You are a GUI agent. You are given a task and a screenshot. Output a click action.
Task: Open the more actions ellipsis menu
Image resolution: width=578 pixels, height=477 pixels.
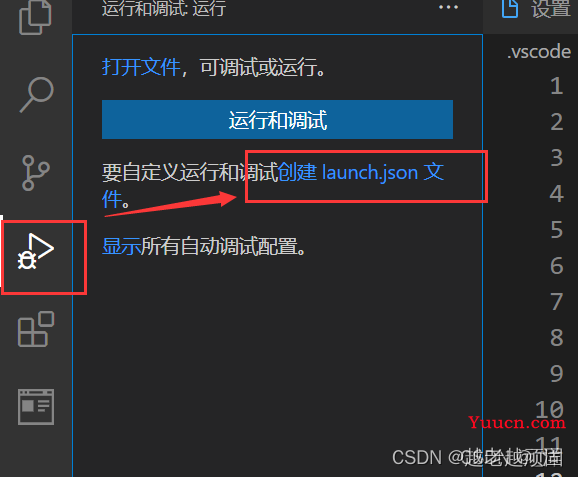click(x=448, y=7)
